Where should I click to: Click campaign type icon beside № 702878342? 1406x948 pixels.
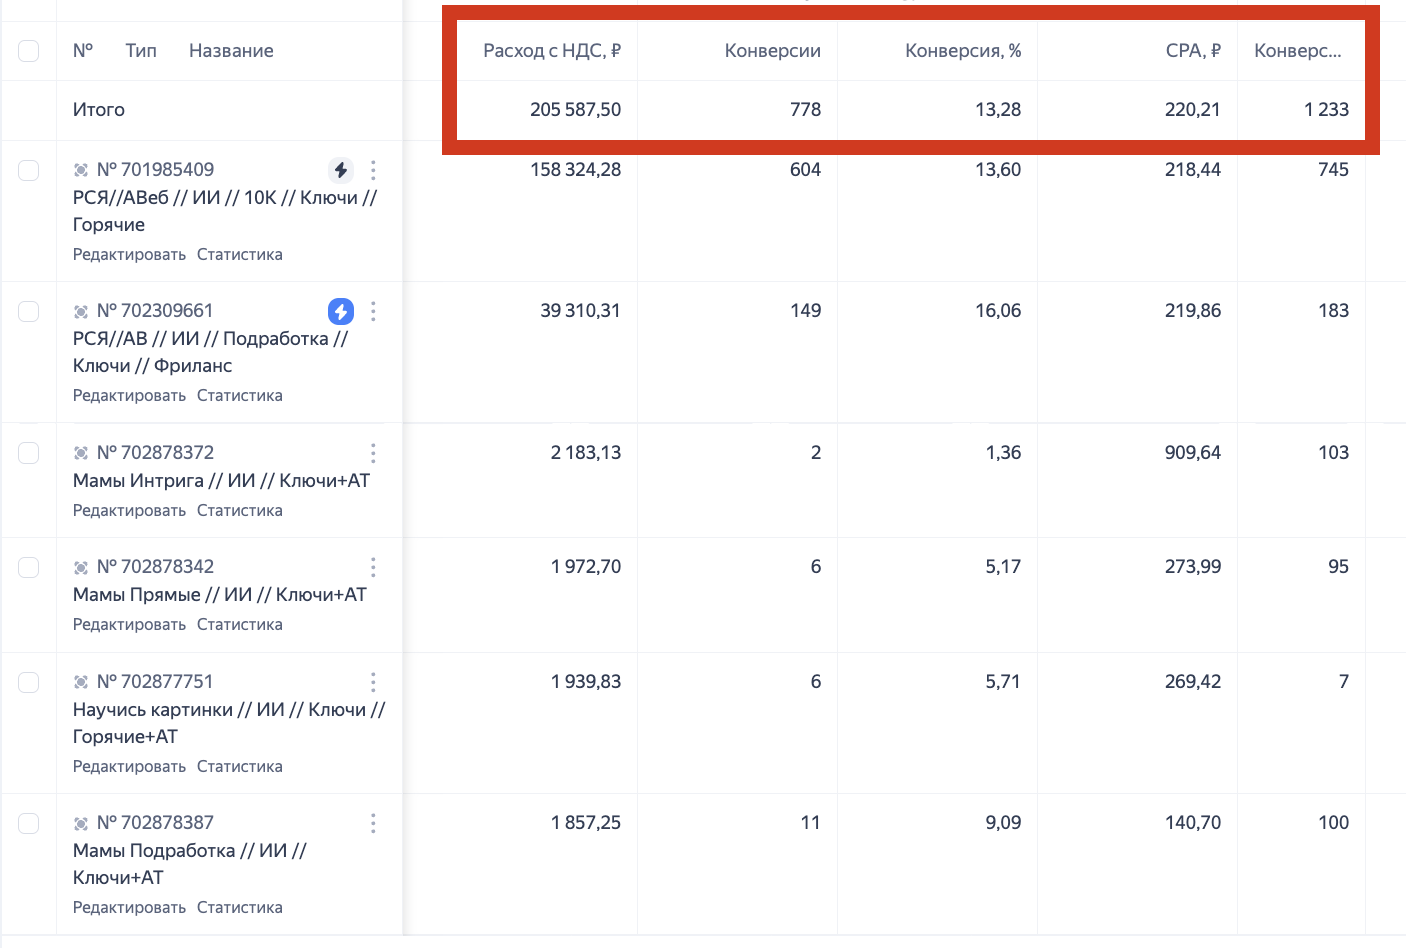[x=81, y=567]
